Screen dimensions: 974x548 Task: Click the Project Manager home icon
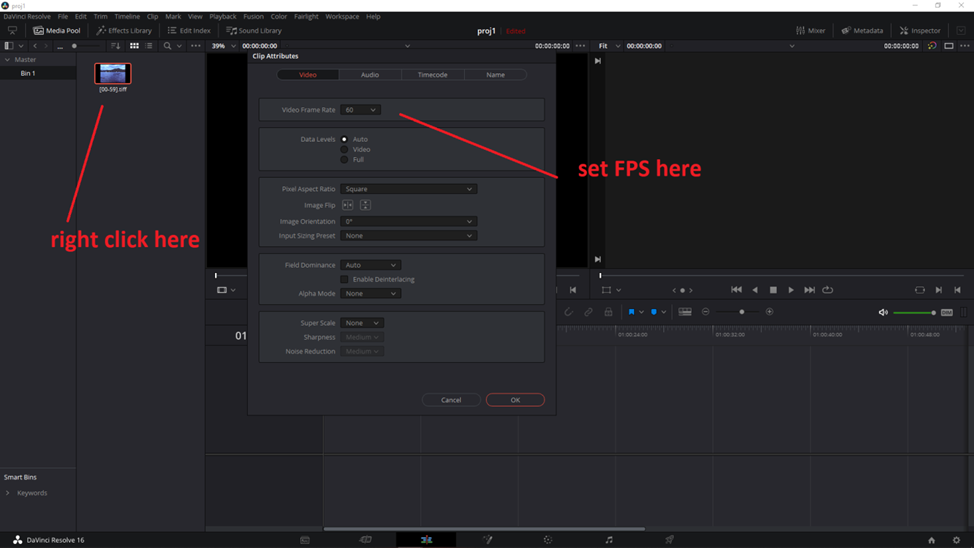pyautogui.click(x=931, y=541)
